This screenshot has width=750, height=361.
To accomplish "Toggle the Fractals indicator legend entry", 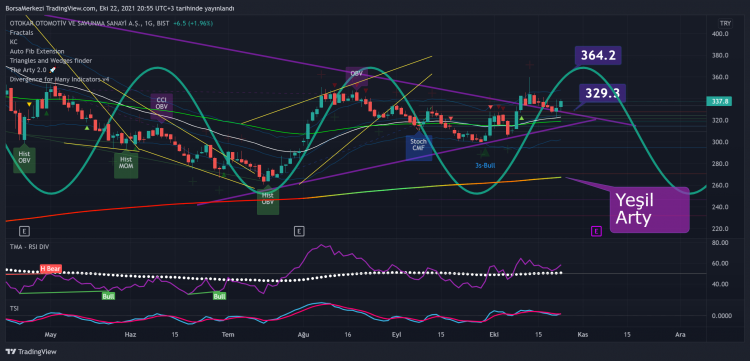I will [22, 33].
